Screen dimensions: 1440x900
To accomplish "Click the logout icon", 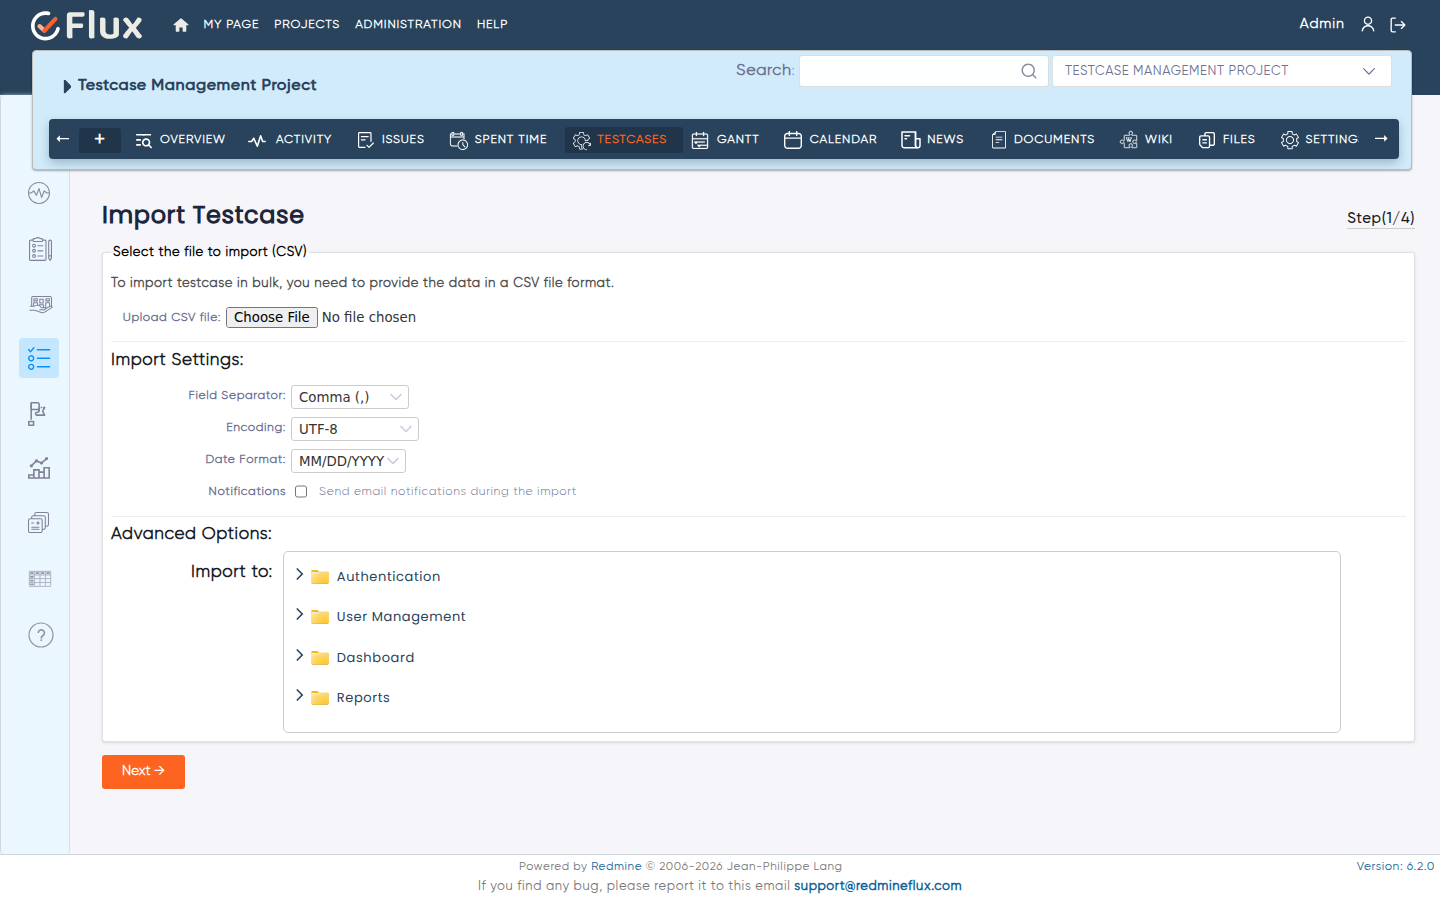I will [1398, 25].
